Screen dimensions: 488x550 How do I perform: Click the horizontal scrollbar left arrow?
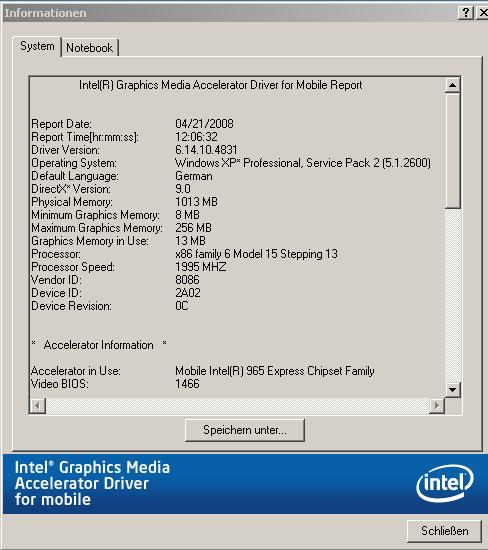tap(38, 406)
